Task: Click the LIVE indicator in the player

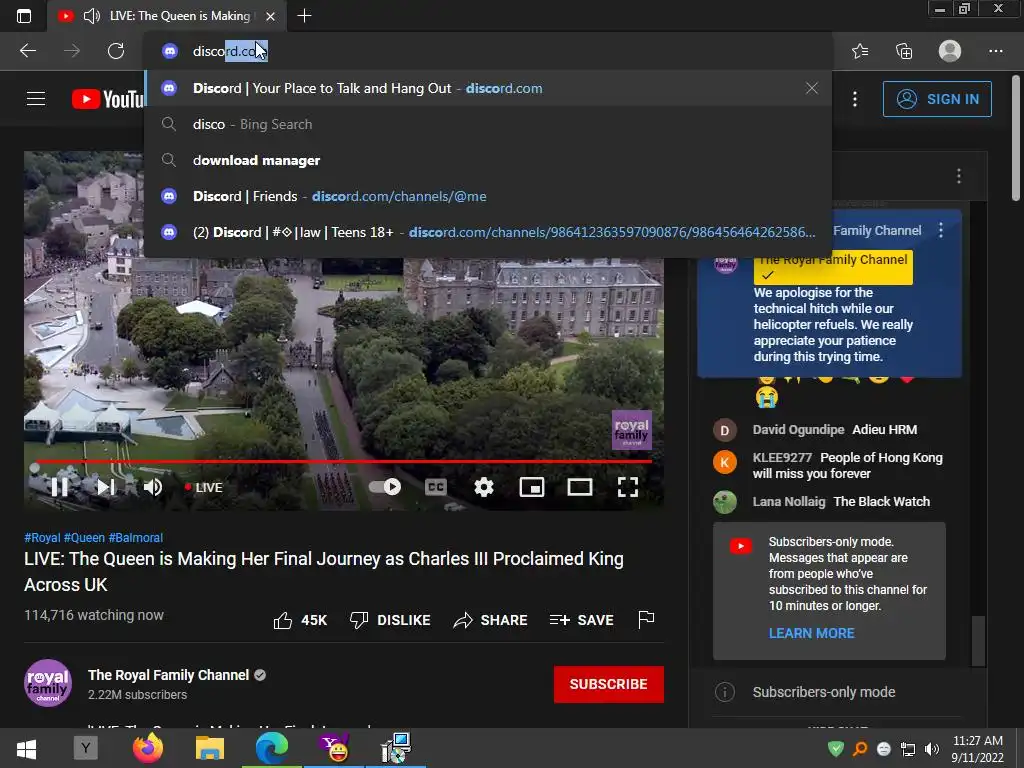Action: [204, 487]
